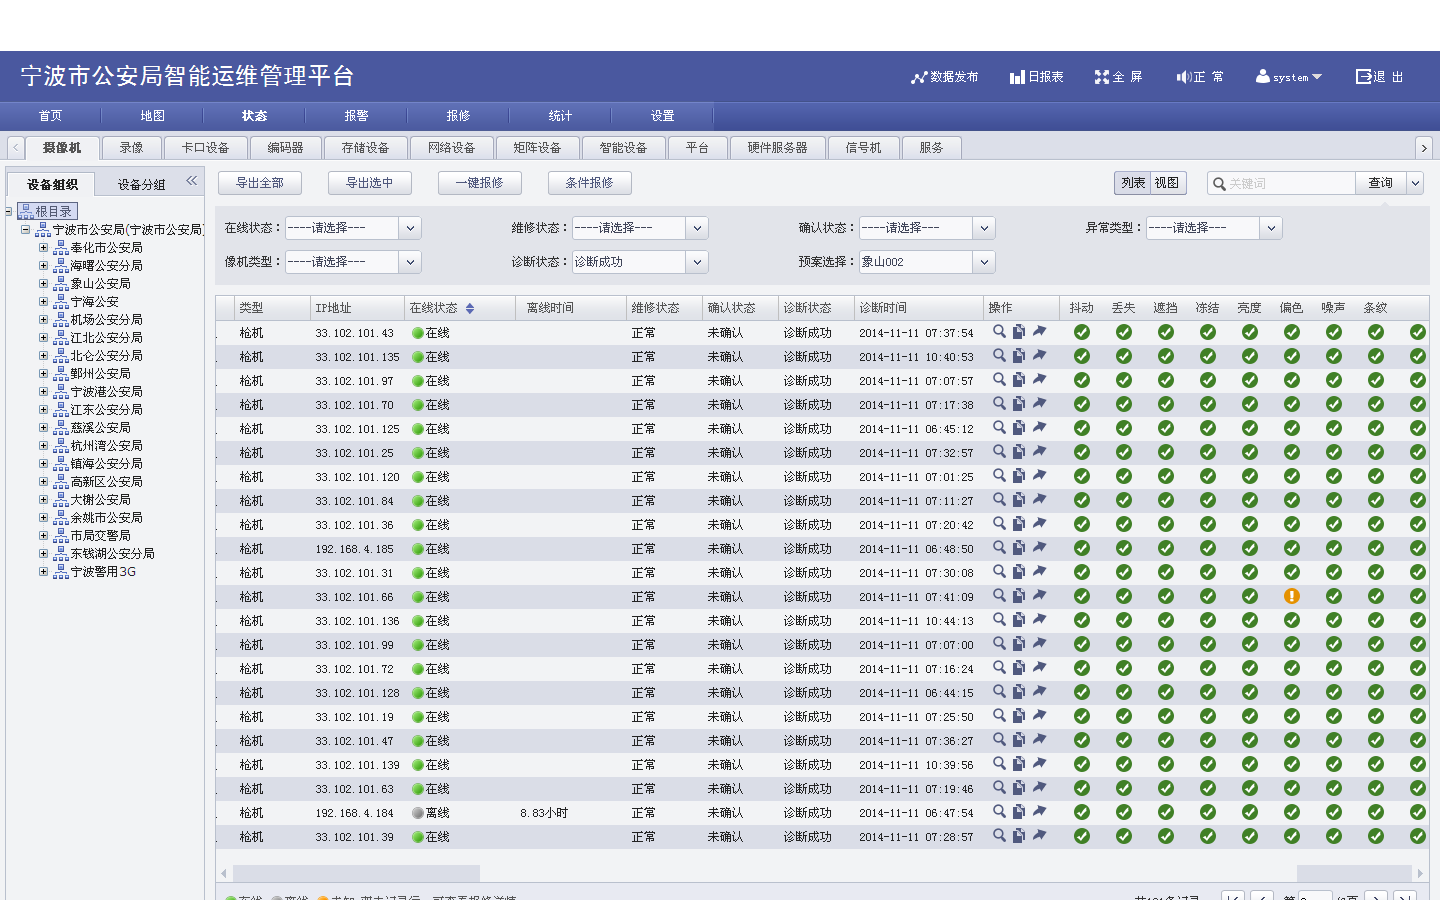The width and height of the screenshot is (1440, 900).
Task: Click the 退出 logout icon
Action: pos(1365,77)
